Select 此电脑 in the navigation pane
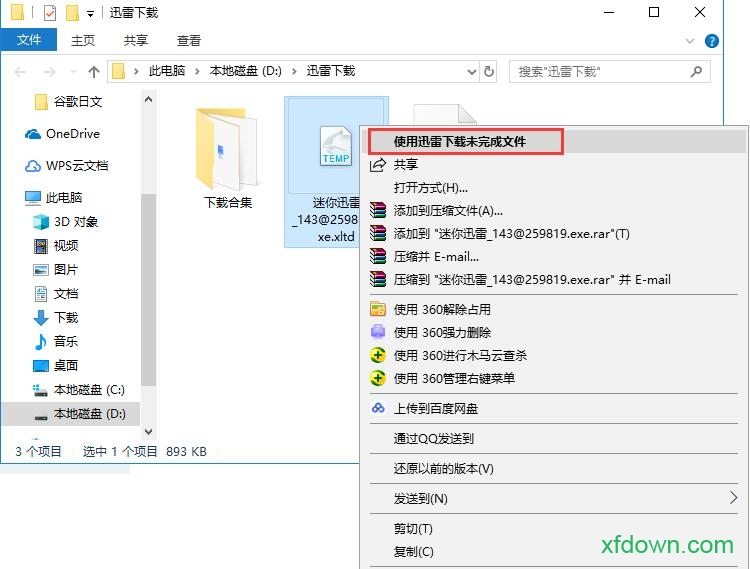The image size is (750, 569). [64, 197]
